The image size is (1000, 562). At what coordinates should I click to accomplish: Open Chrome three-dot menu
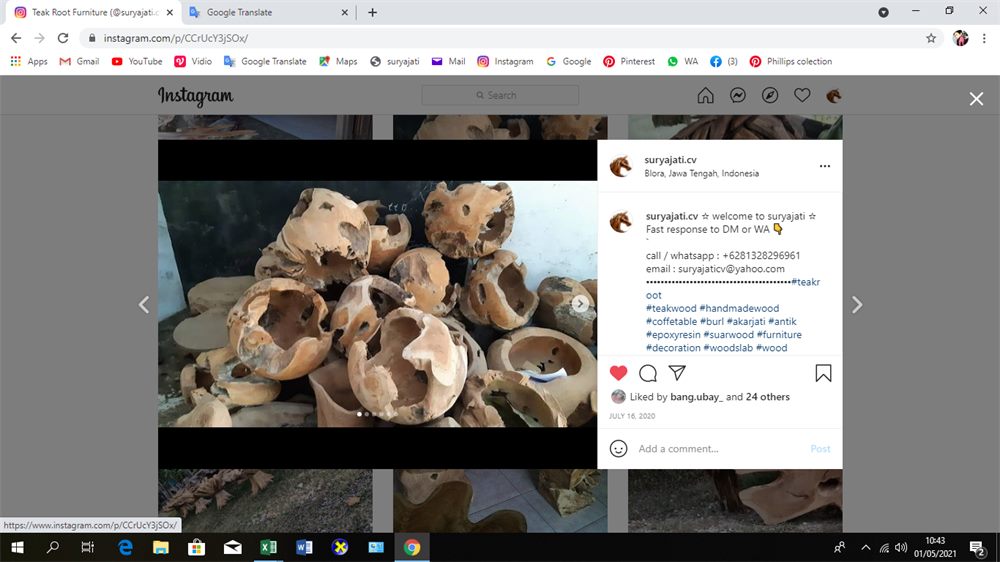(x=984, y=38)
